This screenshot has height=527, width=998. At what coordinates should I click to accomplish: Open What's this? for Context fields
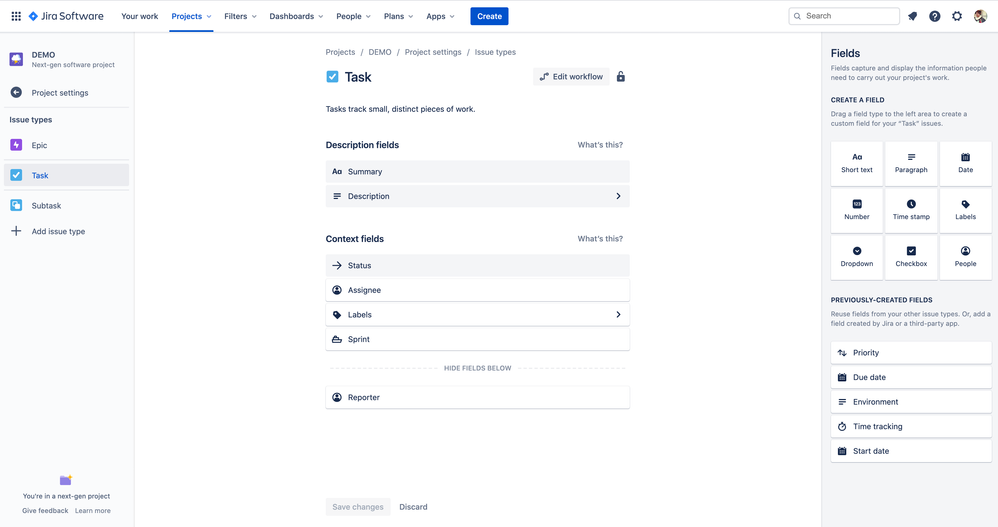pyautogui.click(x=600, y=239)
